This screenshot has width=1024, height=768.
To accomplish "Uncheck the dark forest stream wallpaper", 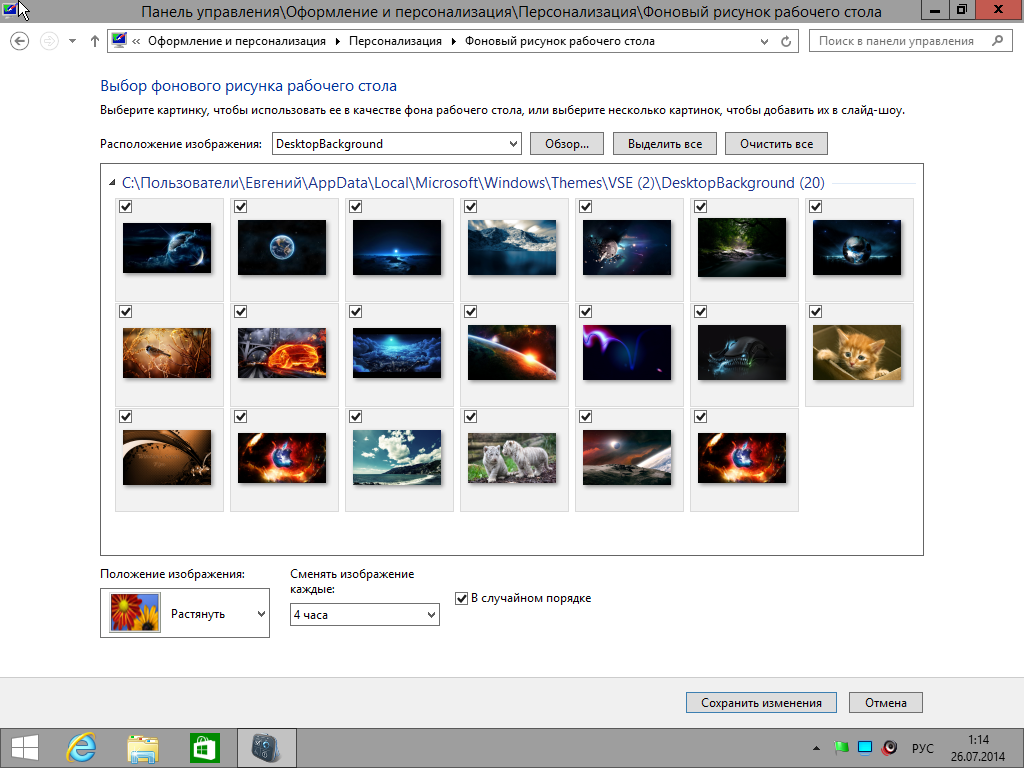I will click(700, 206).
